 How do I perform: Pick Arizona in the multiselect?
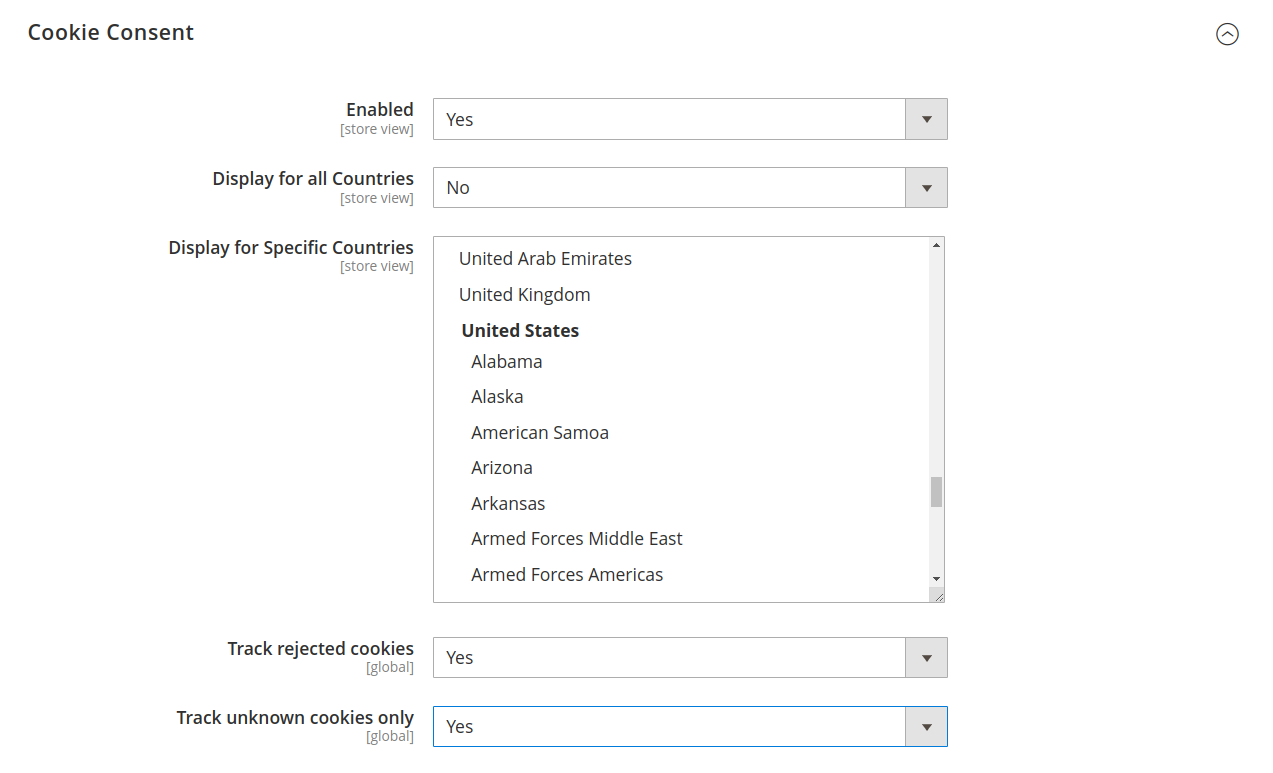pos(501,468)
